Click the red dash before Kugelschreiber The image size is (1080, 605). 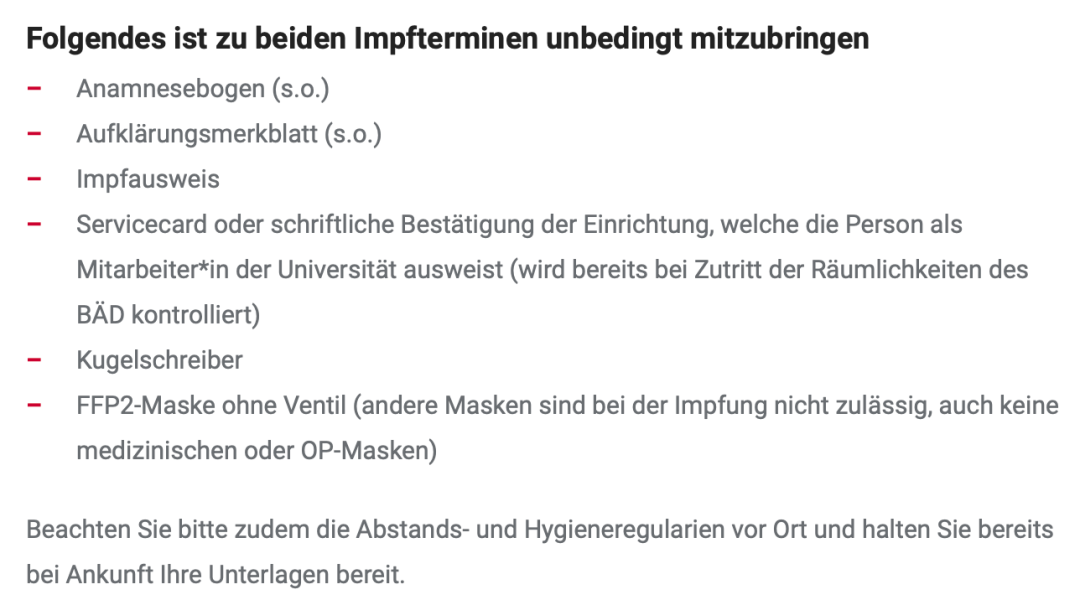point(34,360)
